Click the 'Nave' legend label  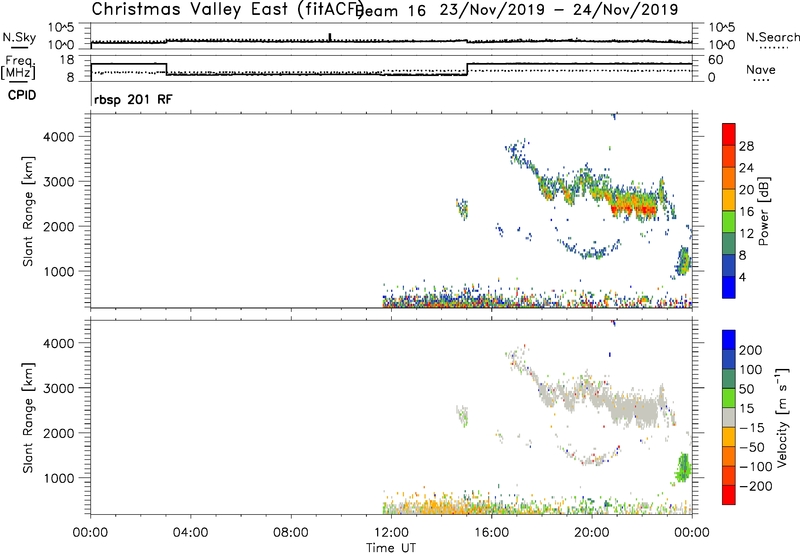pos(760,70)
